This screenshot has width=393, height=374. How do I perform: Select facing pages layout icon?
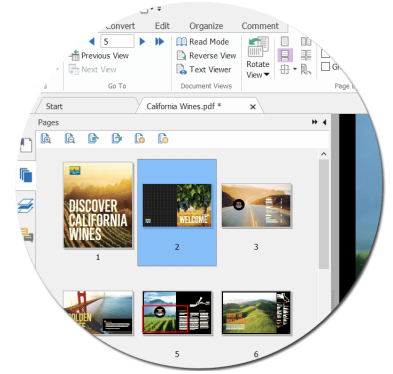pos(306,41)
